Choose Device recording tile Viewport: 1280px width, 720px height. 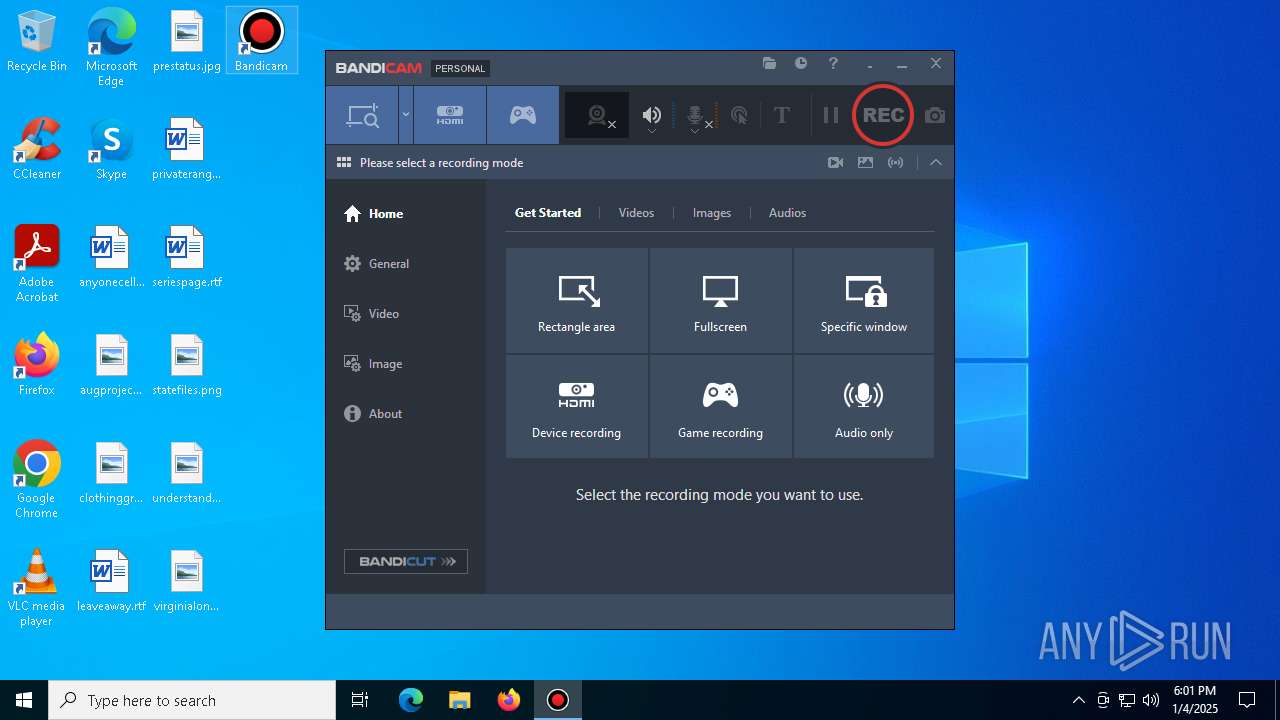point(577,407)
